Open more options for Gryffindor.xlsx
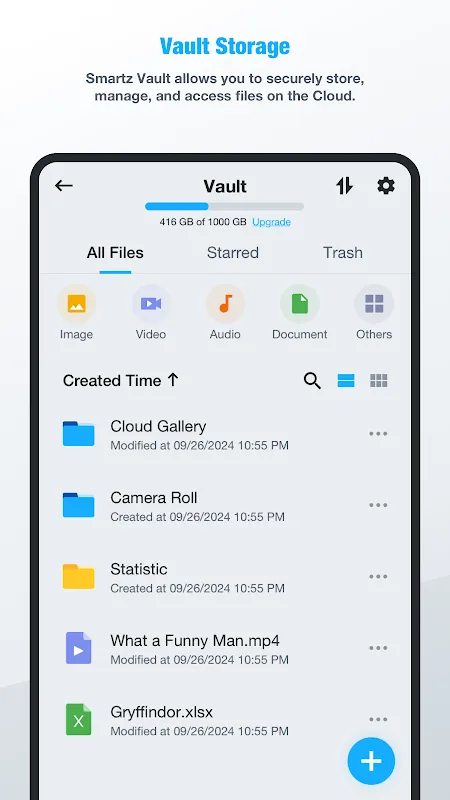 pos(378,719)
